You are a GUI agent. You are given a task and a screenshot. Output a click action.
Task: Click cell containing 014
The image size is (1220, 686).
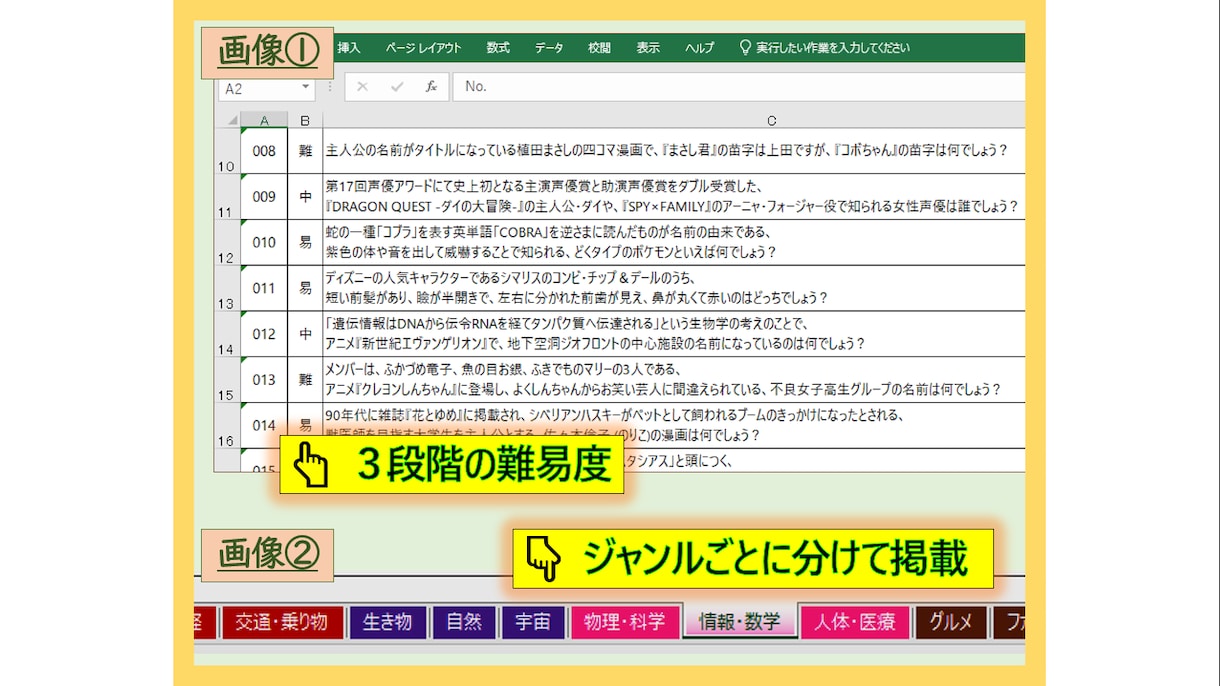coord(264,425)
